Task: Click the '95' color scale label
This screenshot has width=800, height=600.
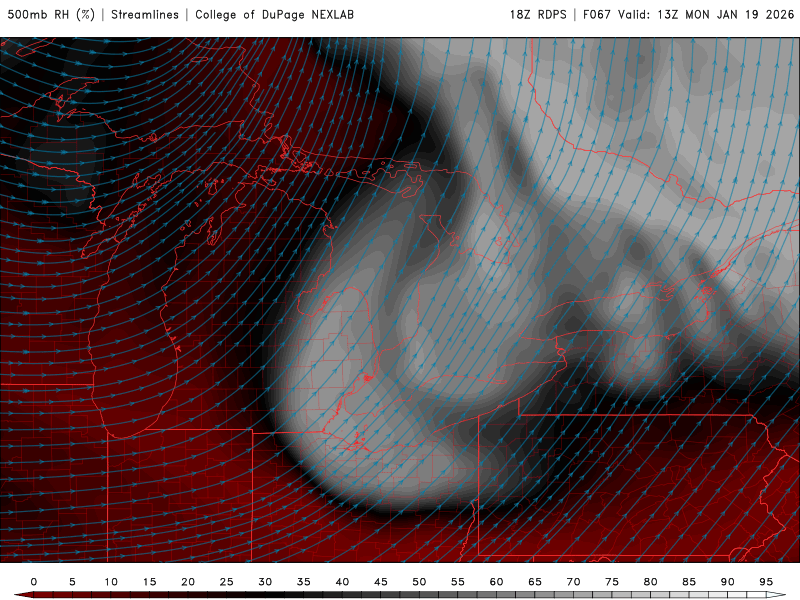Action: (766, 582)
